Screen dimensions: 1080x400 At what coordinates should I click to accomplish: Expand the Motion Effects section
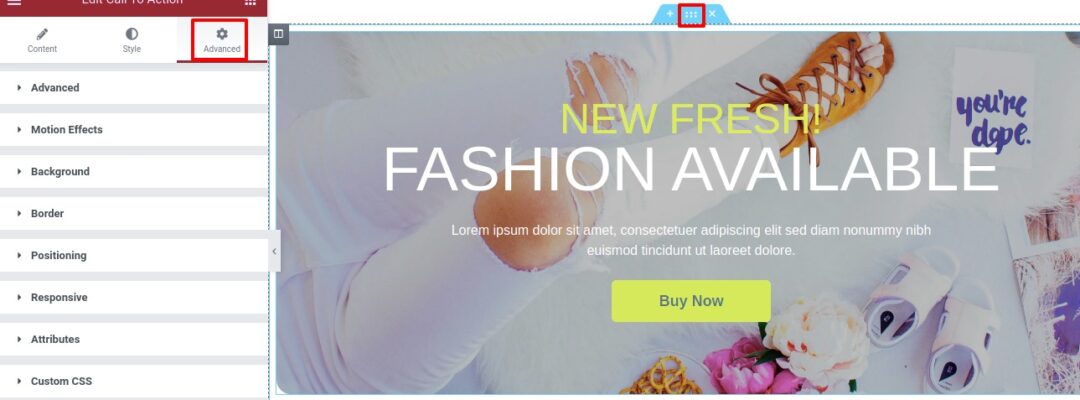[x=134, y=129]
